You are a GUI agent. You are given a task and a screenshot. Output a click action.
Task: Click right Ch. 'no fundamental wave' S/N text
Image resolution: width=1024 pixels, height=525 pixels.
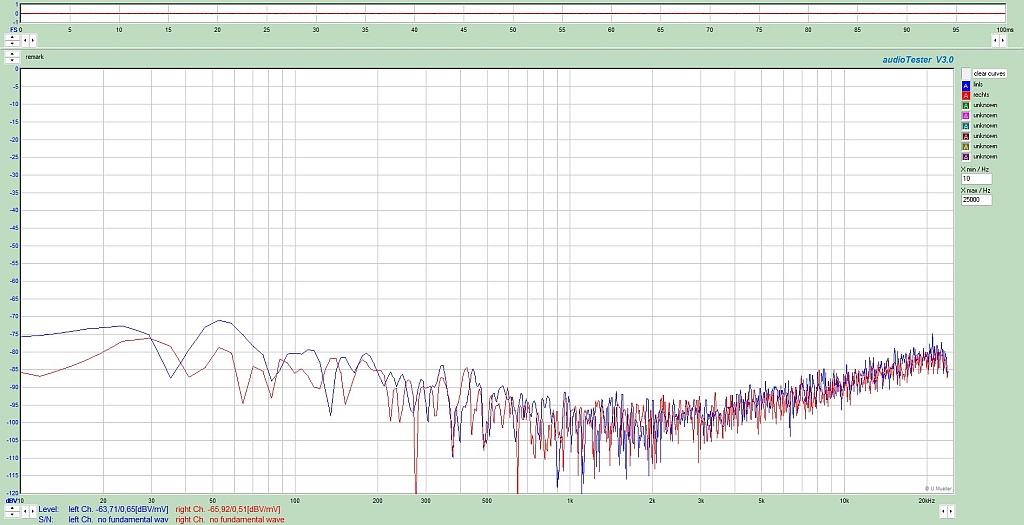(x=247, y=520)
